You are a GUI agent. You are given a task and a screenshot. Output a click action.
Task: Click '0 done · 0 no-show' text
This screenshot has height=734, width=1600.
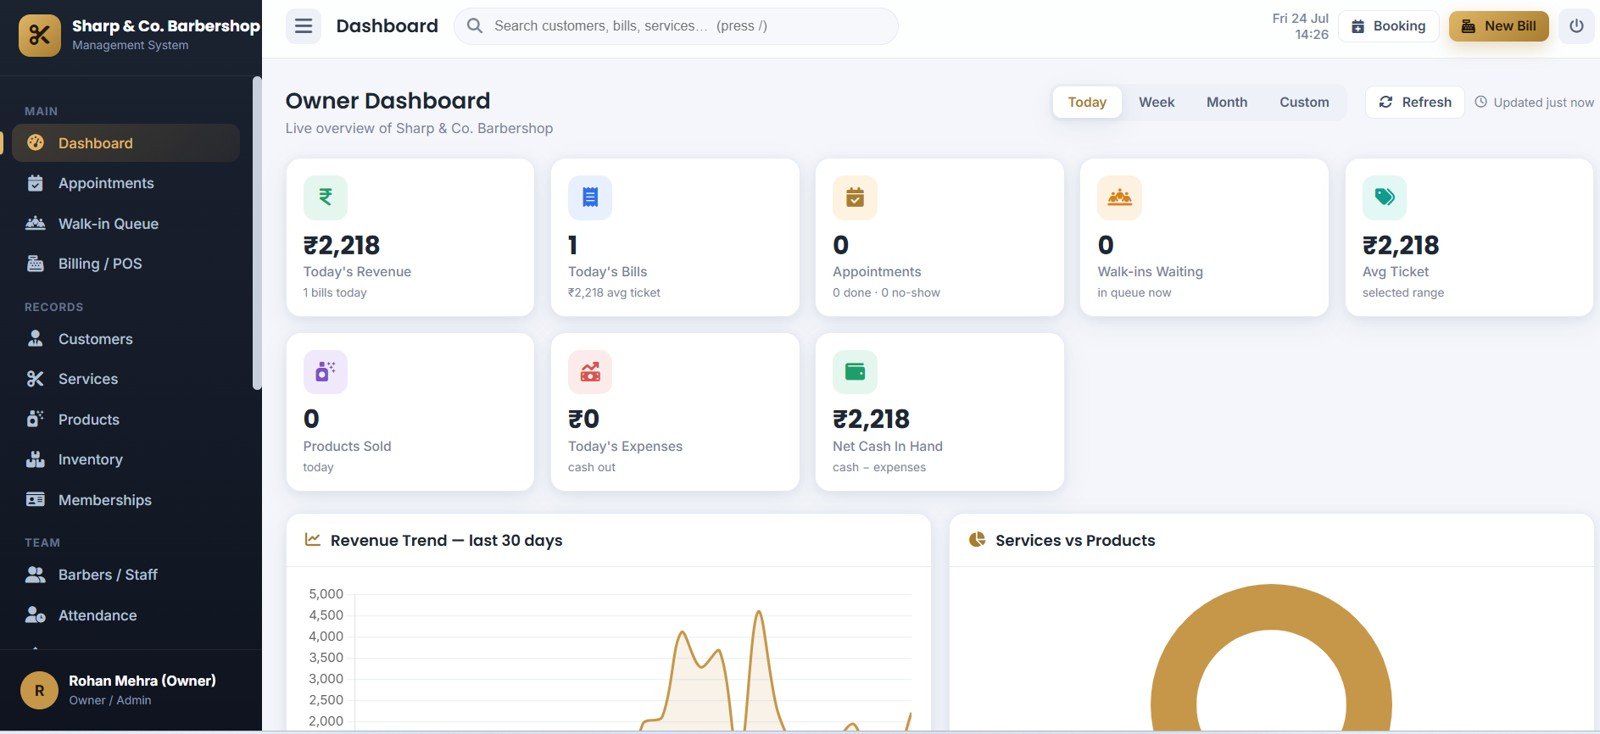pos(886,293)
